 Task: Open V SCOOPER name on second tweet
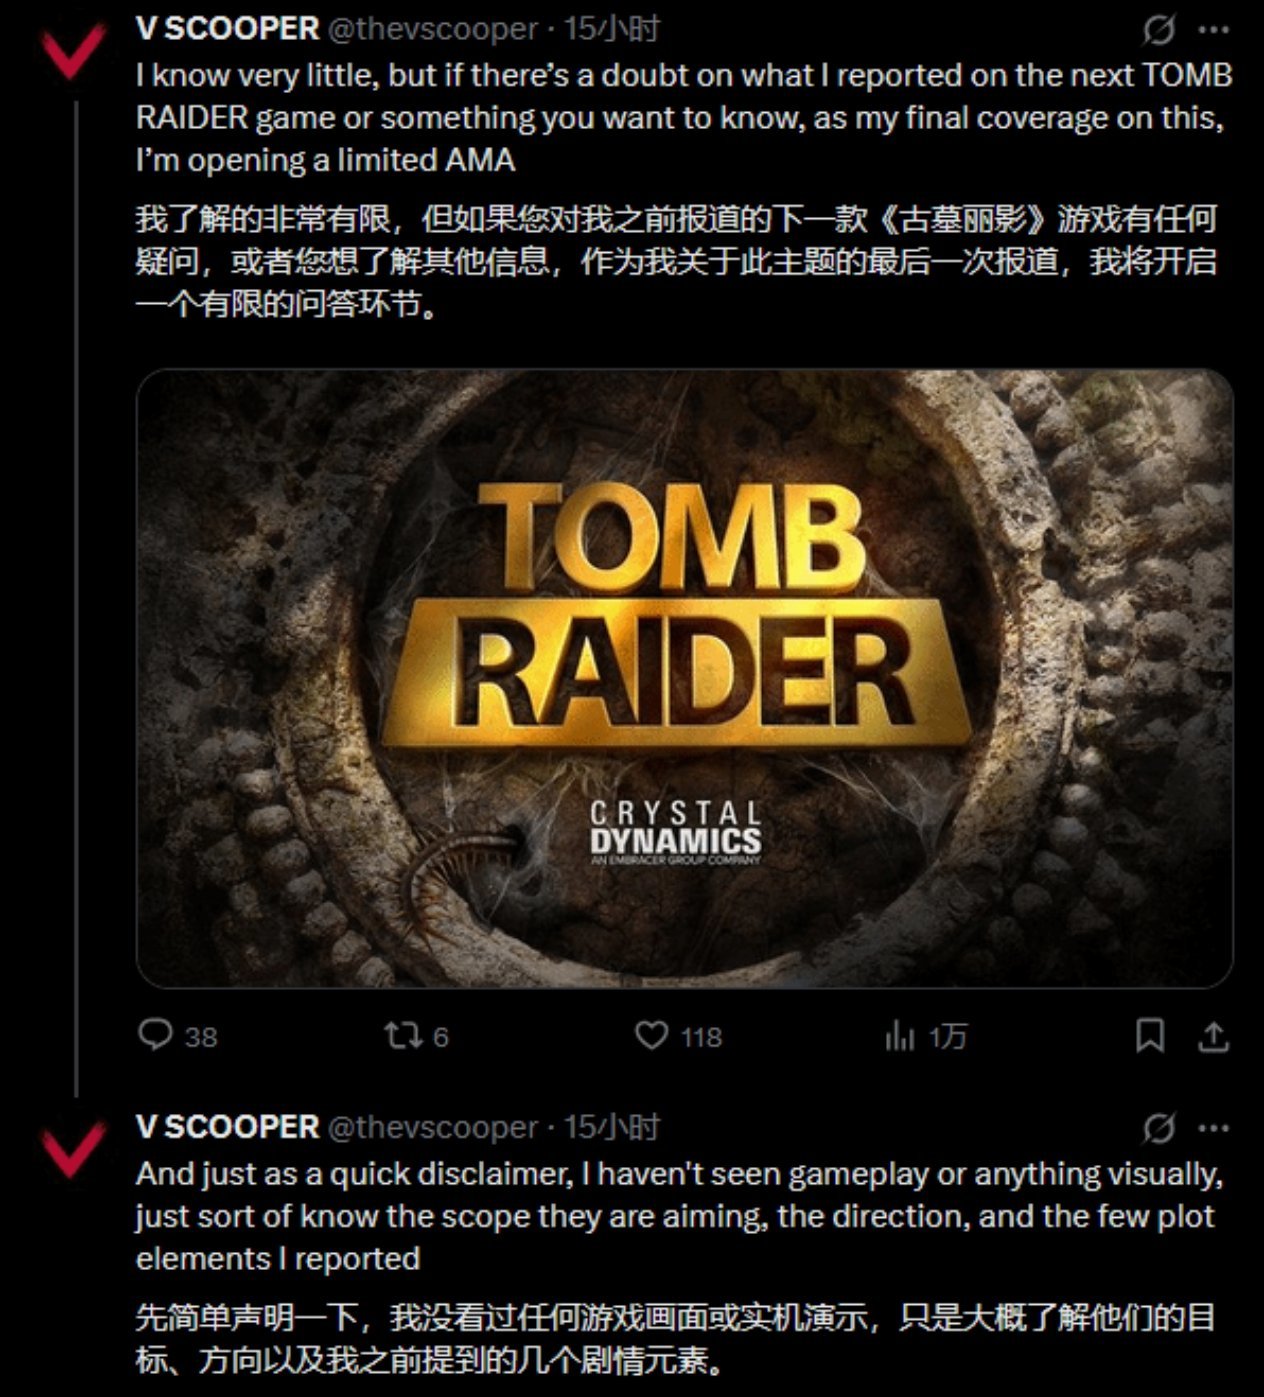click(227, 1127)
